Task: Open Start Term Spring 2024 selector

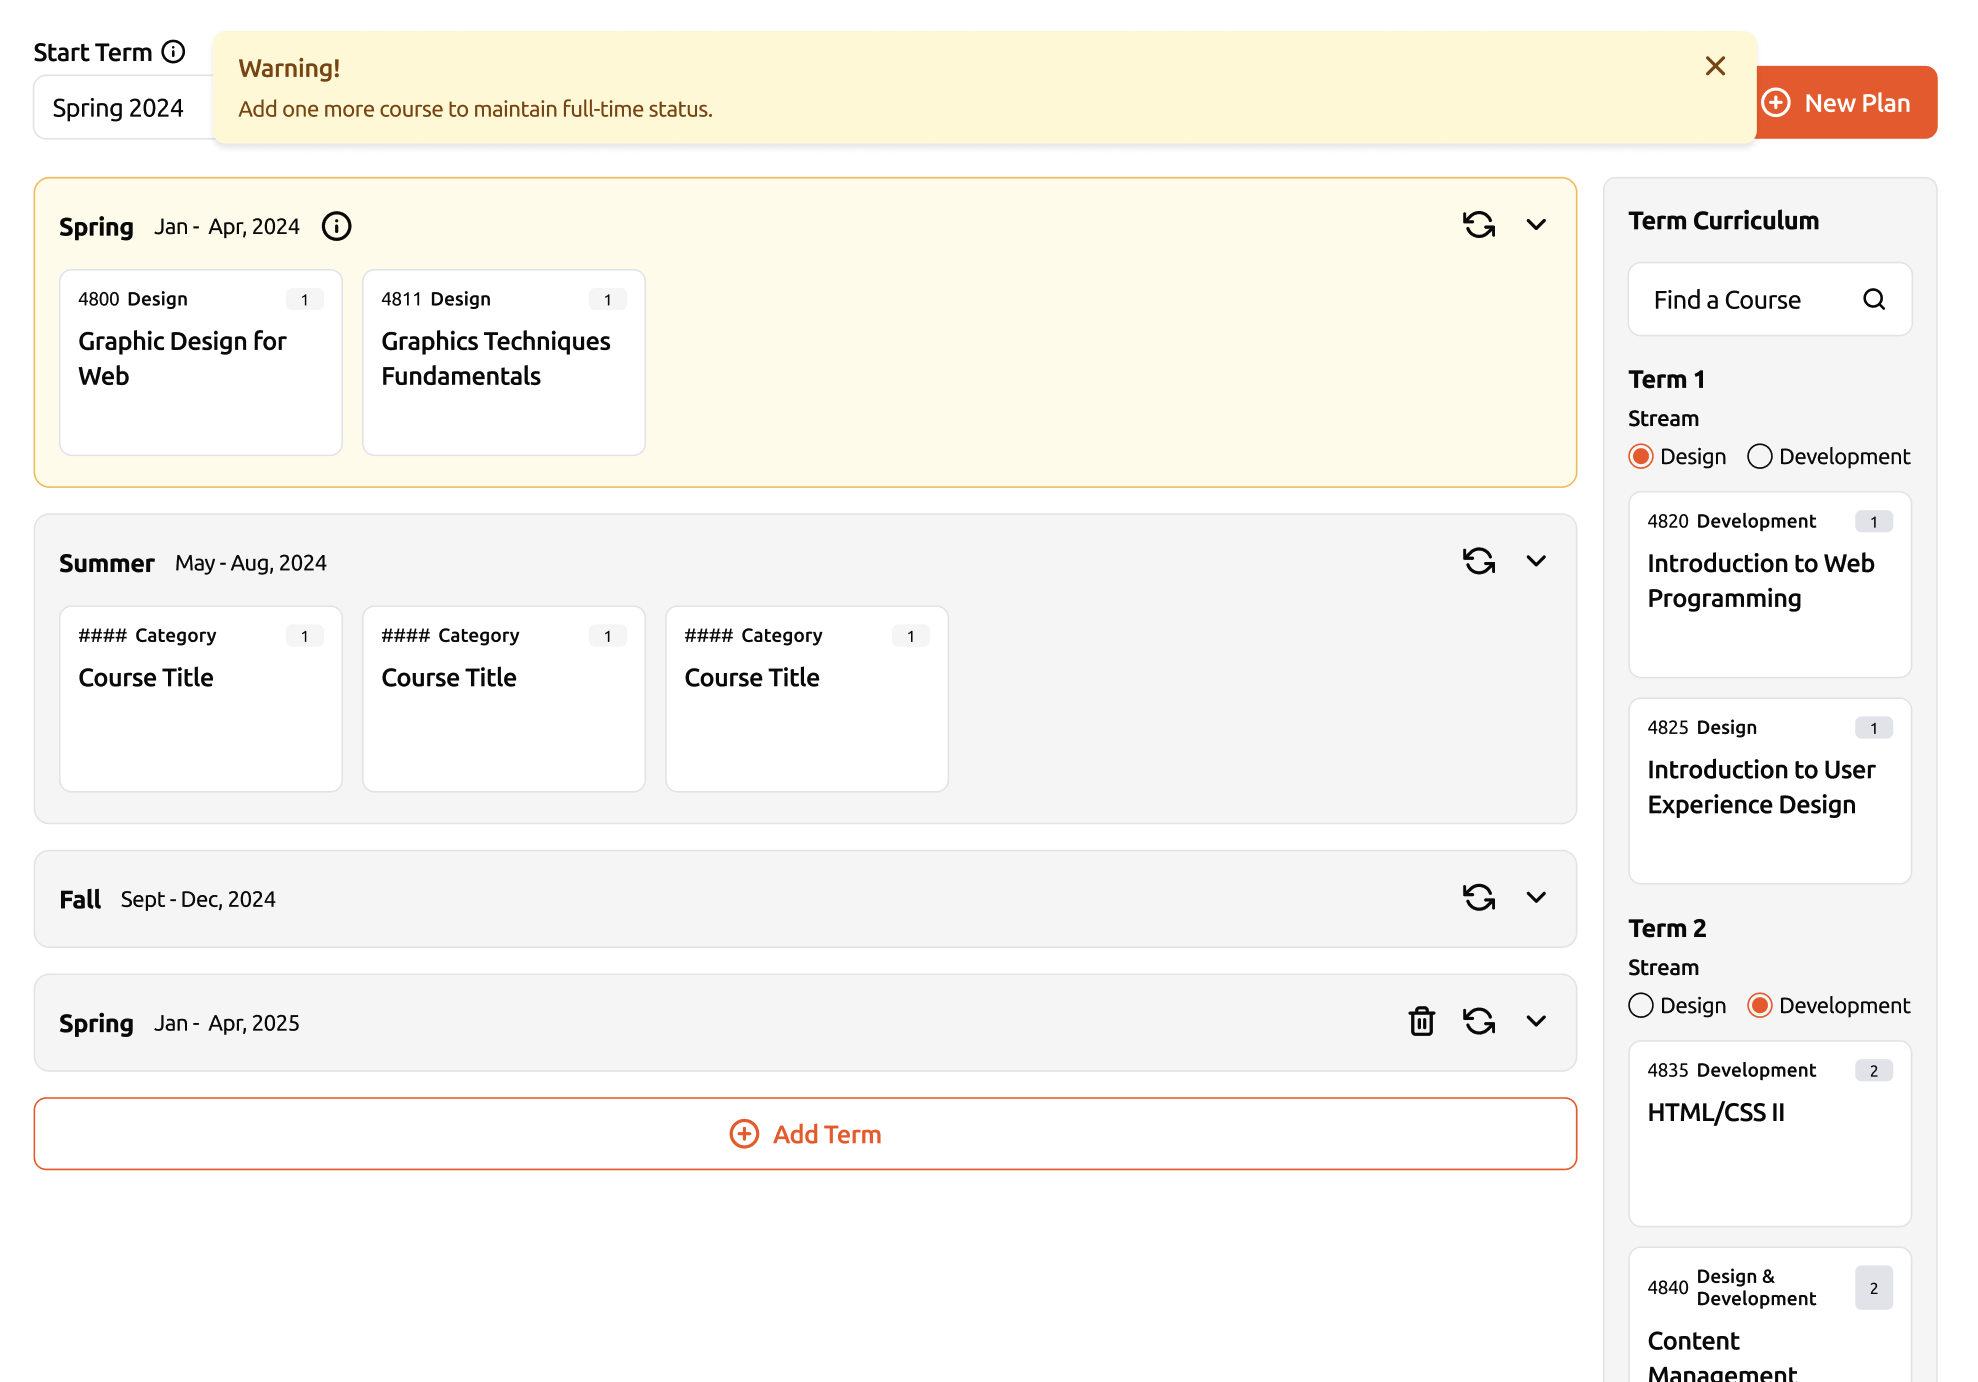Action: coord(120,108)
